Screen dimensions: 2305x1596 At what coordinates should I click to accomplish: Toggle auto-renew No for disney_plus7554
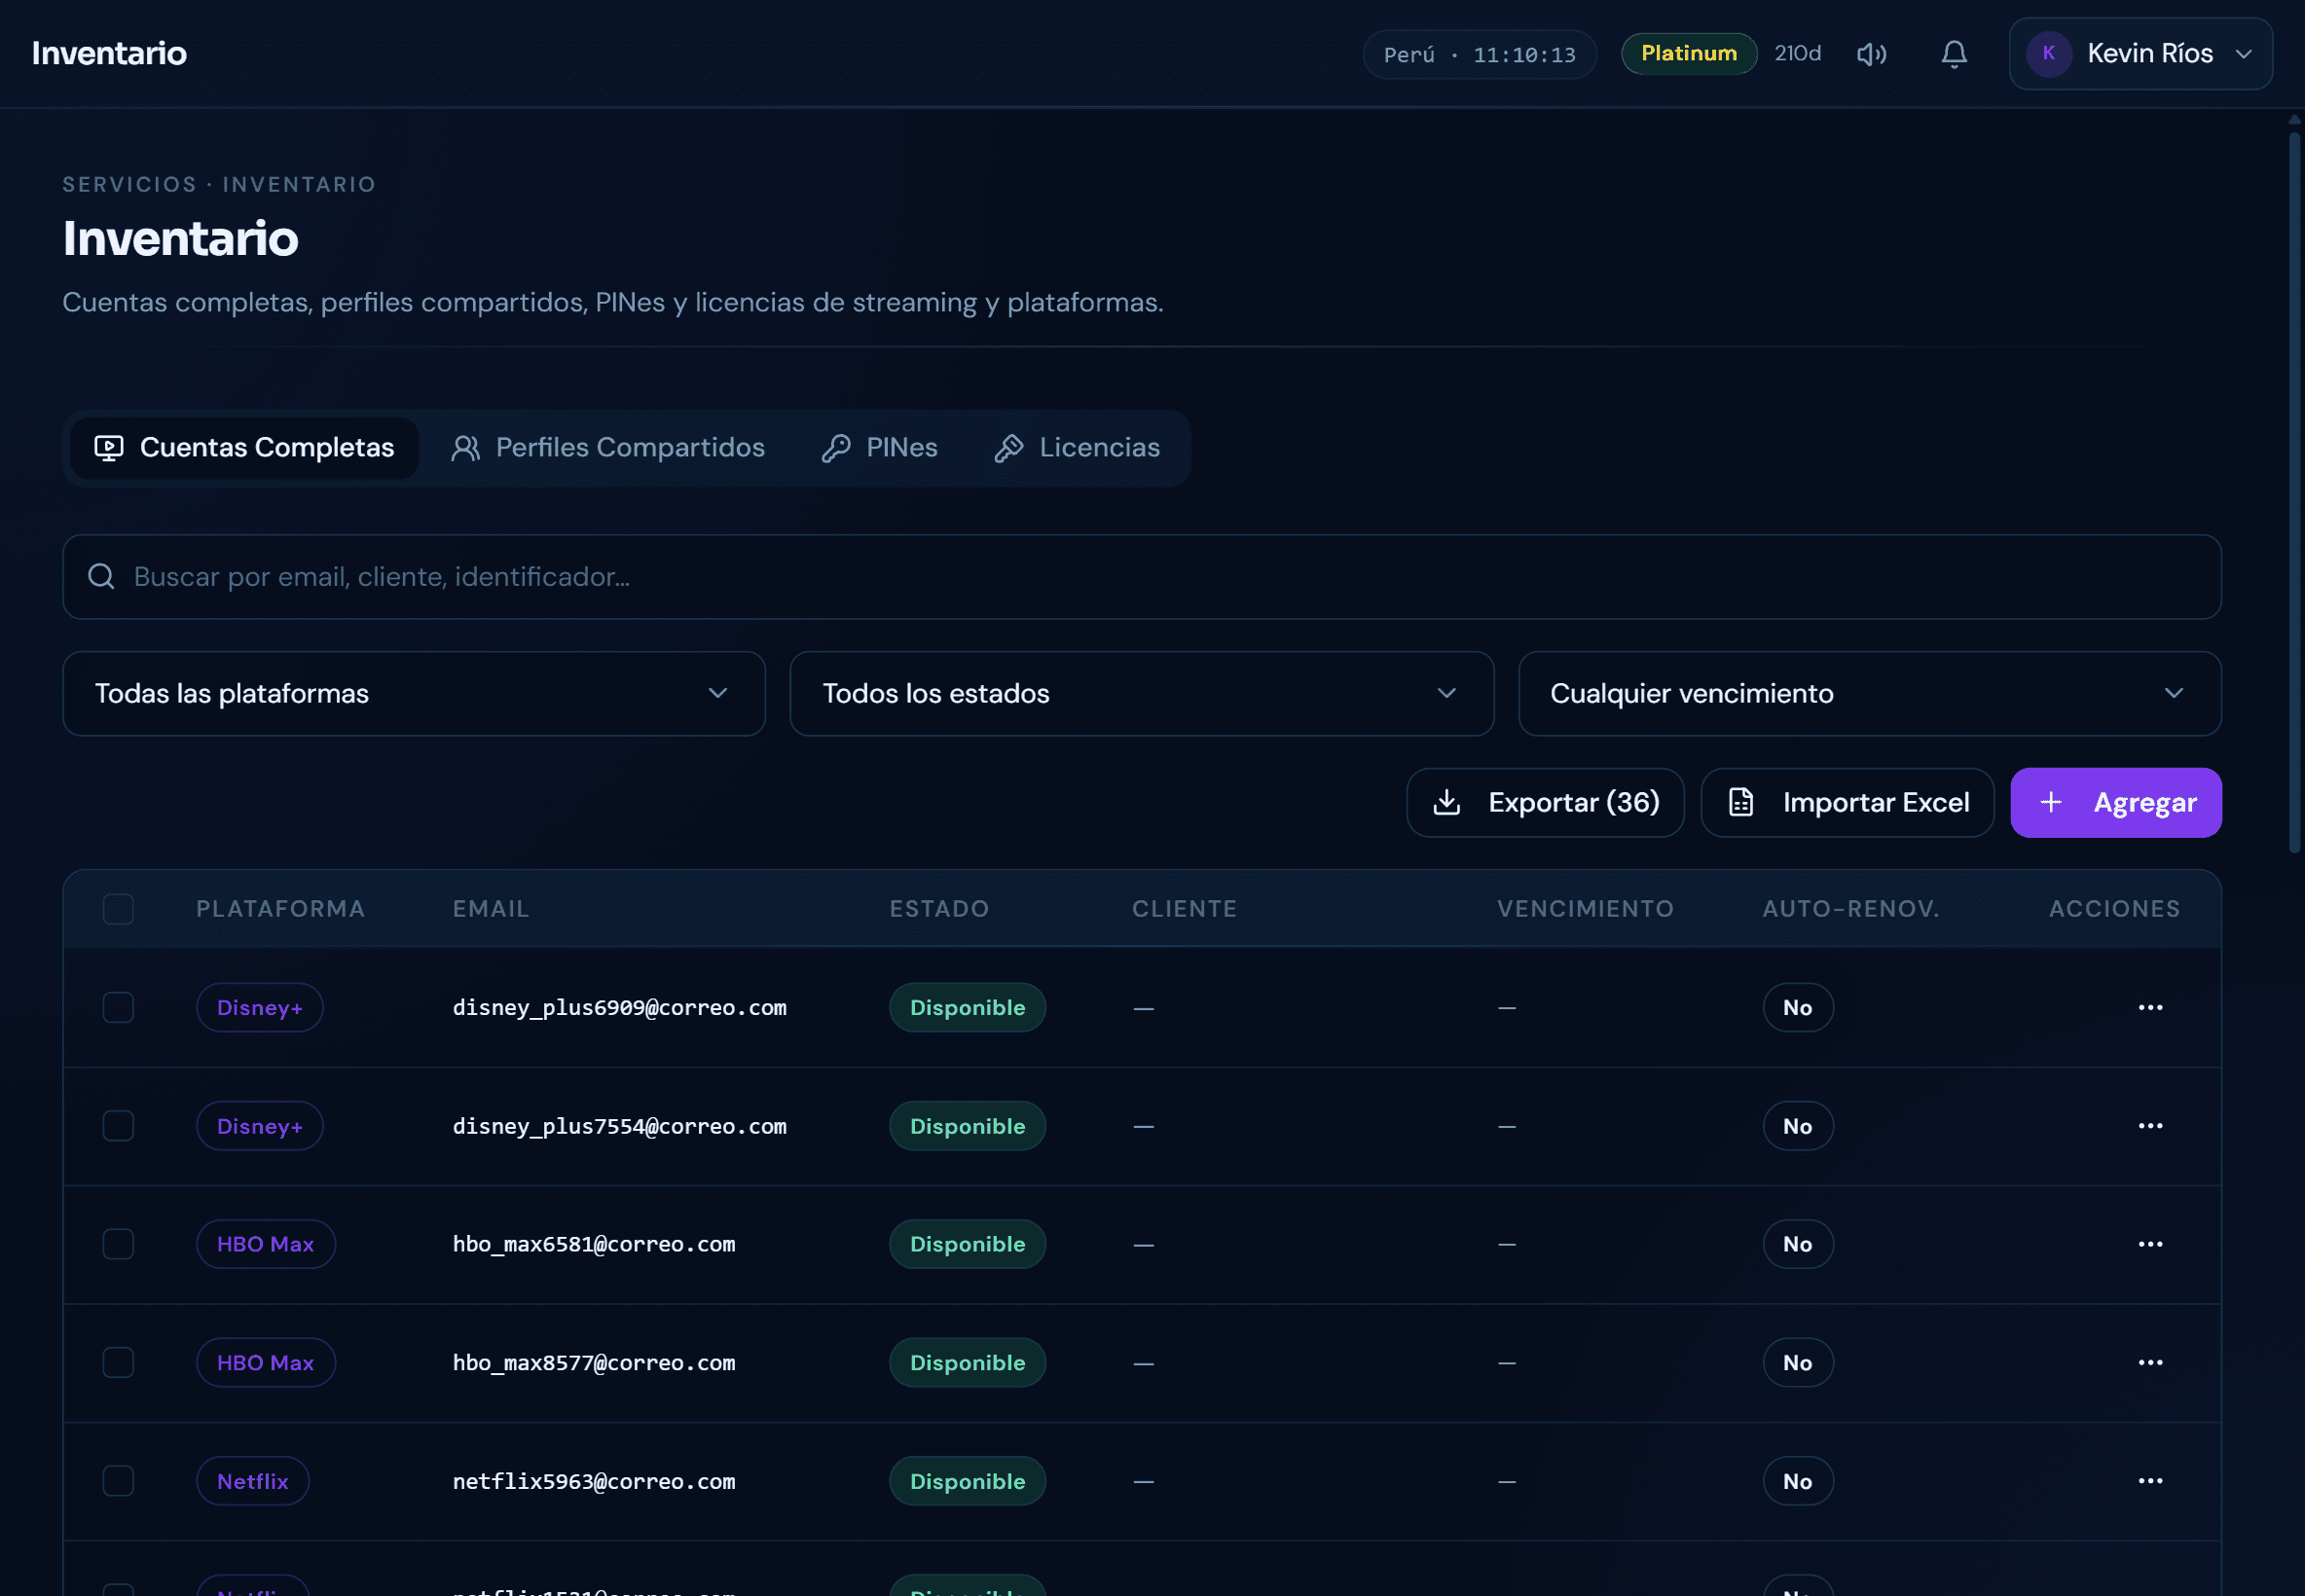[1797, 1126]
